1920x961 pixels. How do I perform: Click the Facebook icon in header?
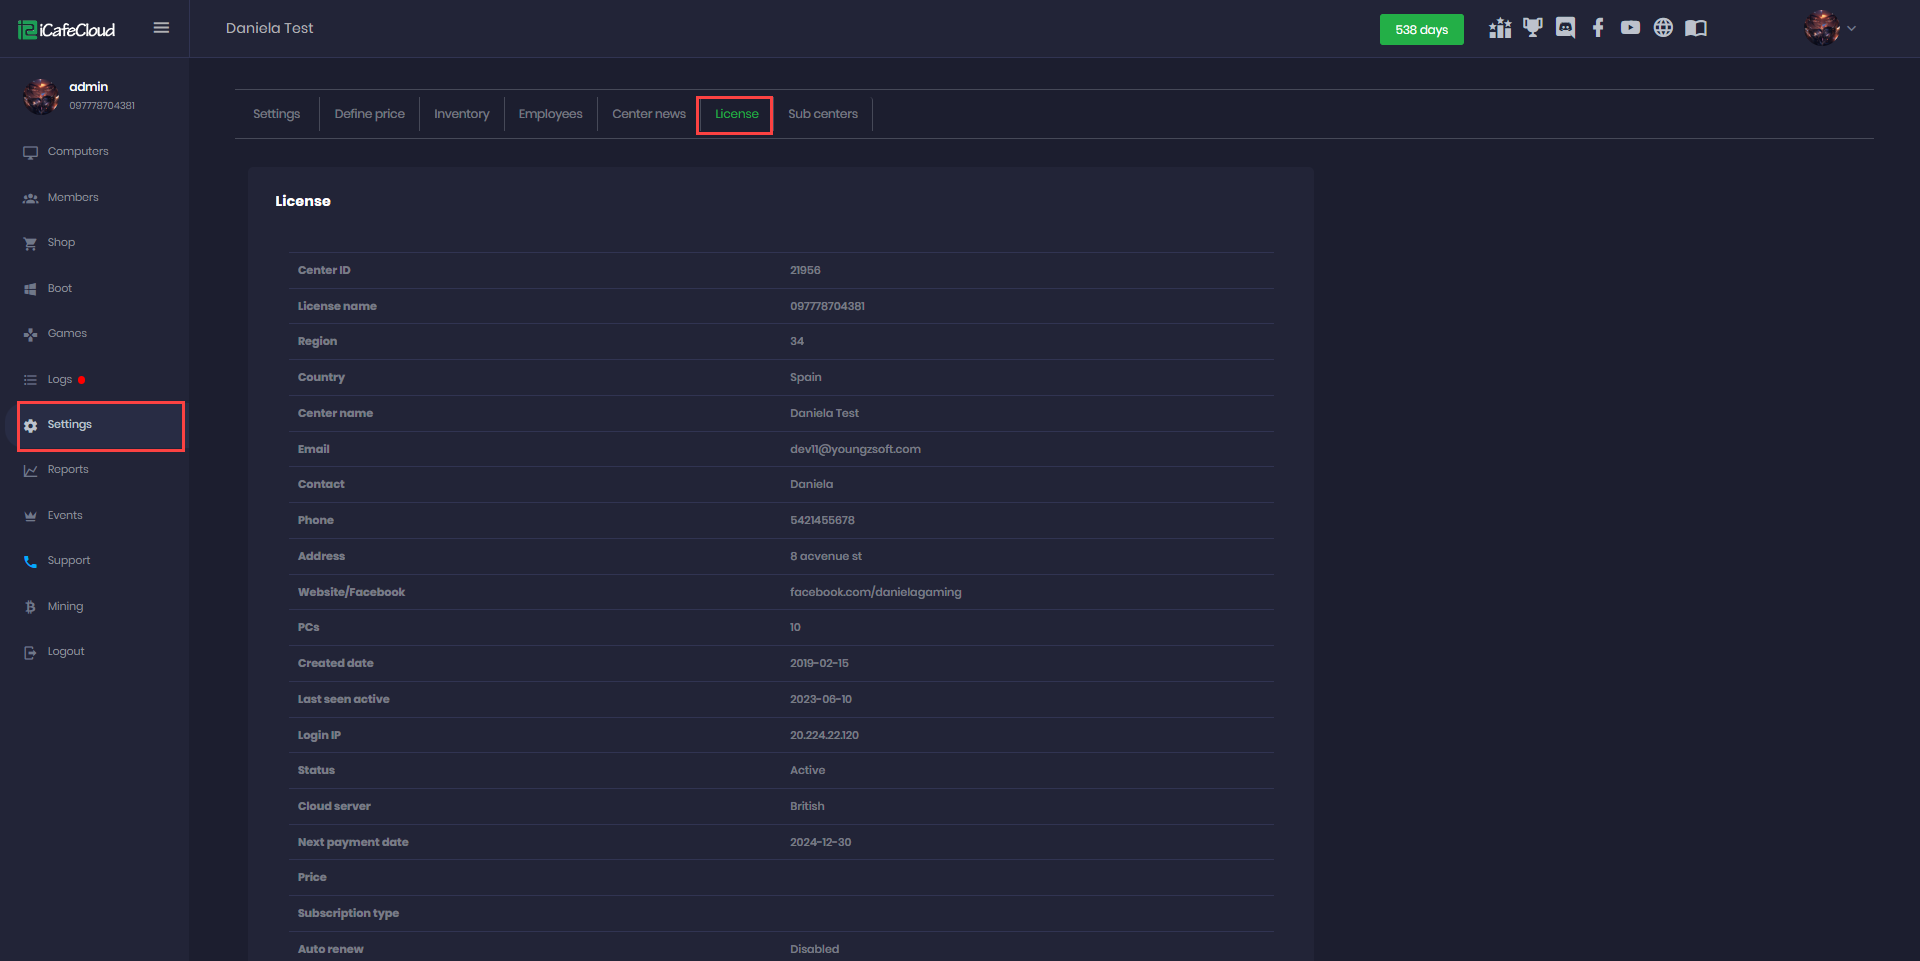(1598, 28)
